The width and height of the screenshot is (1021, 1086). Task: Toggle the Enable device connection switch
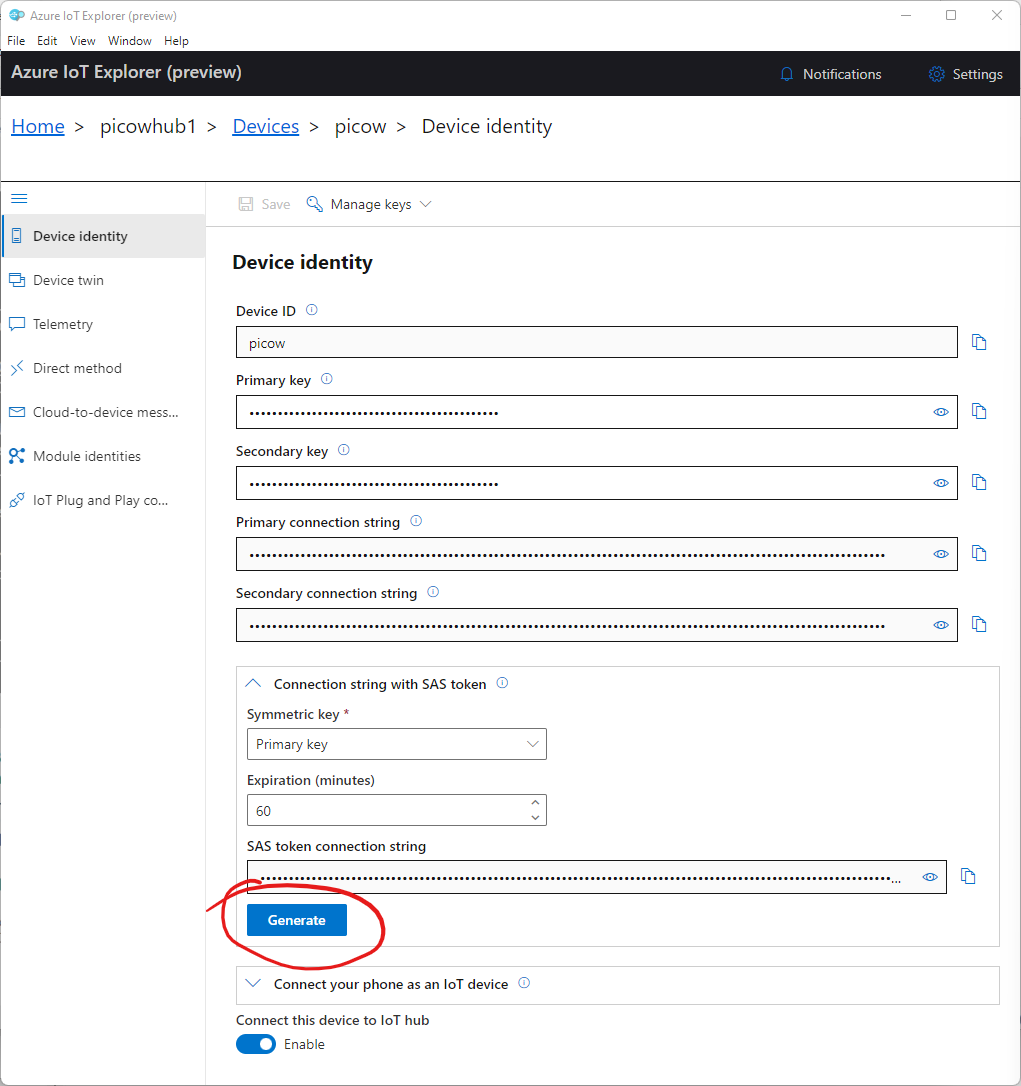point(256,1044)
